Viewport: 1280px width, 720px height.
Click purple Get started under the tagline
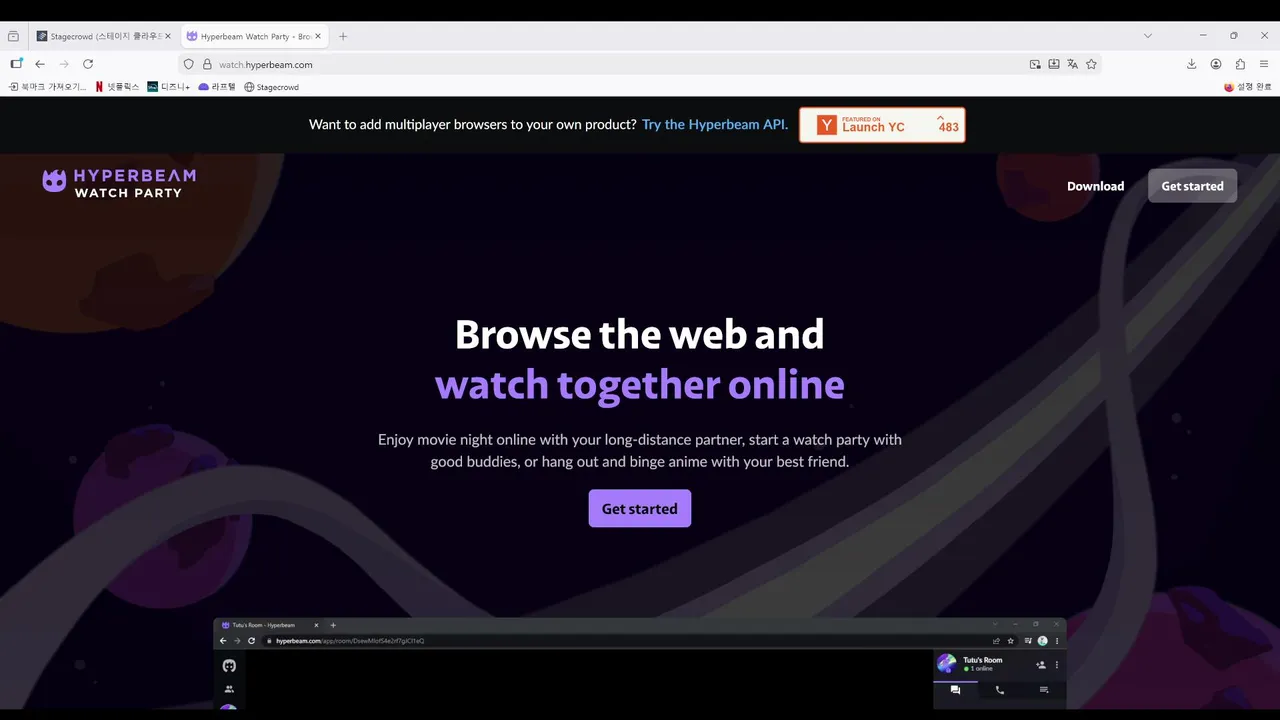(640, 508)
